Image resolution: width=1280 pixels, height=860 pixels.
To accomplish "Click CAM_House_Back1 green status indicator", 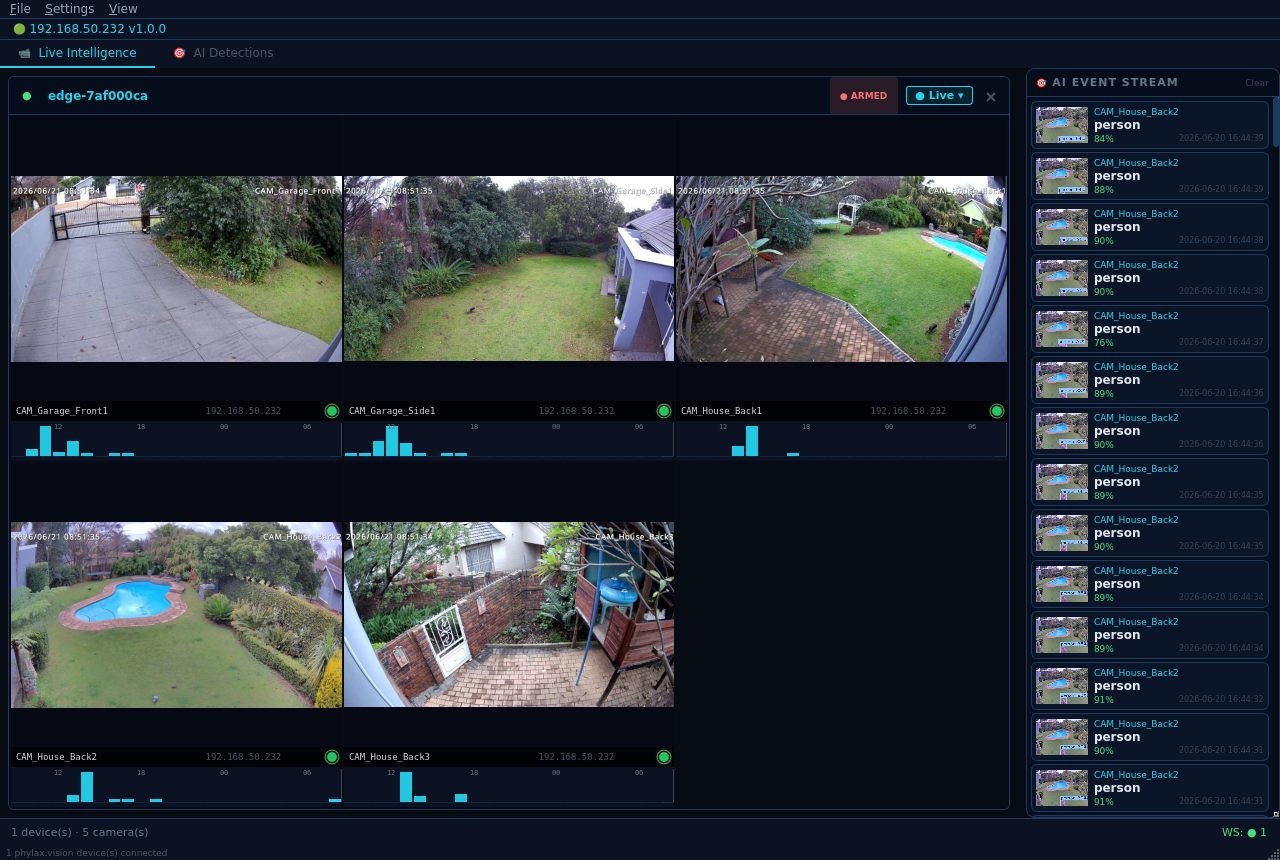I will pyautogui.click(x=997, y=411).
